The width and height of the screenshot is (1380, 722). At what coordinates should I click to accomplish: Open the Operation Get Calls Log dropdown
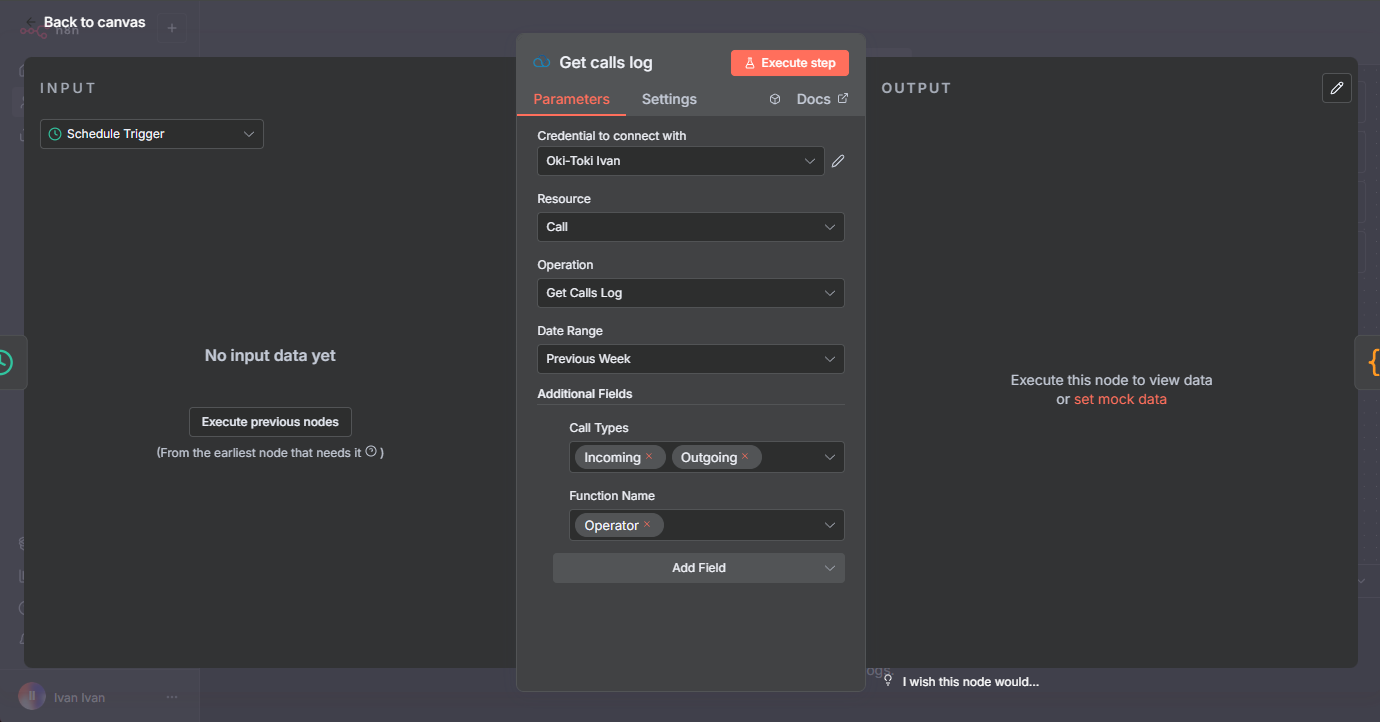(690, 293)
